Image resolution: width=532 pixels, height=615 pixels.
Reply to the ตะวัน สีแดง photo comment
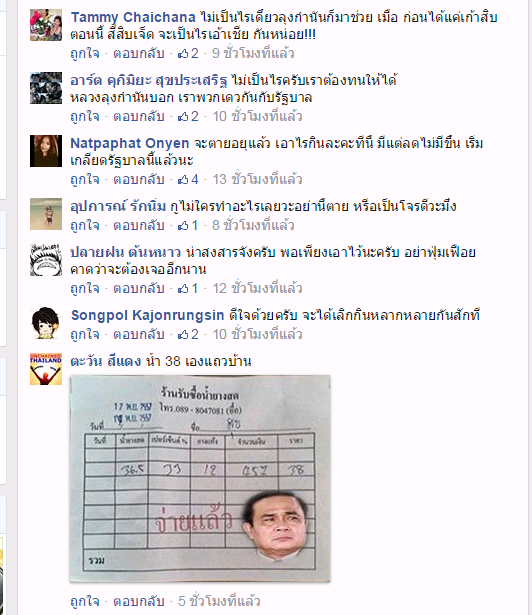click(x=139, y=601)
